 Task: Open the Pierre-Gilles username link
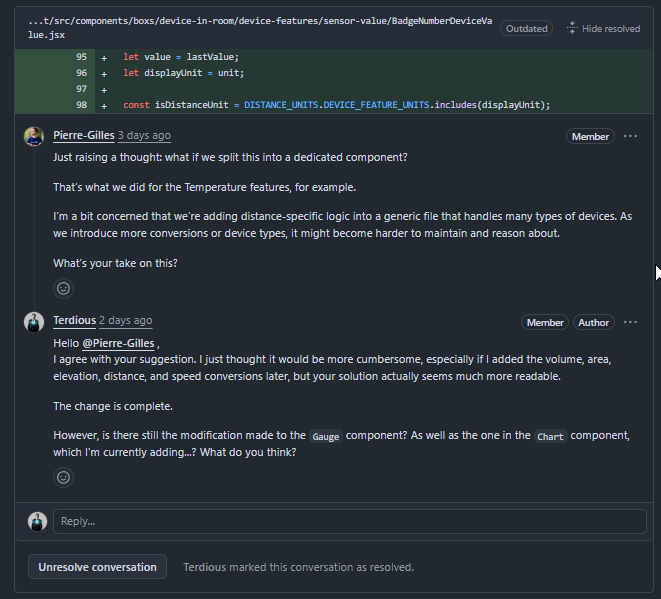(84, 135)
